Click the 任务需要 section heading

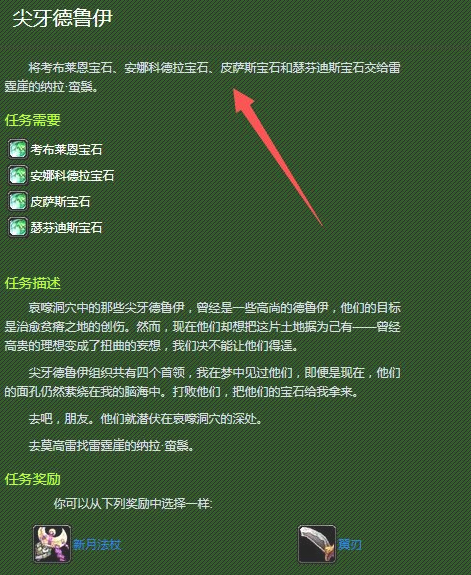coord(33,120)
